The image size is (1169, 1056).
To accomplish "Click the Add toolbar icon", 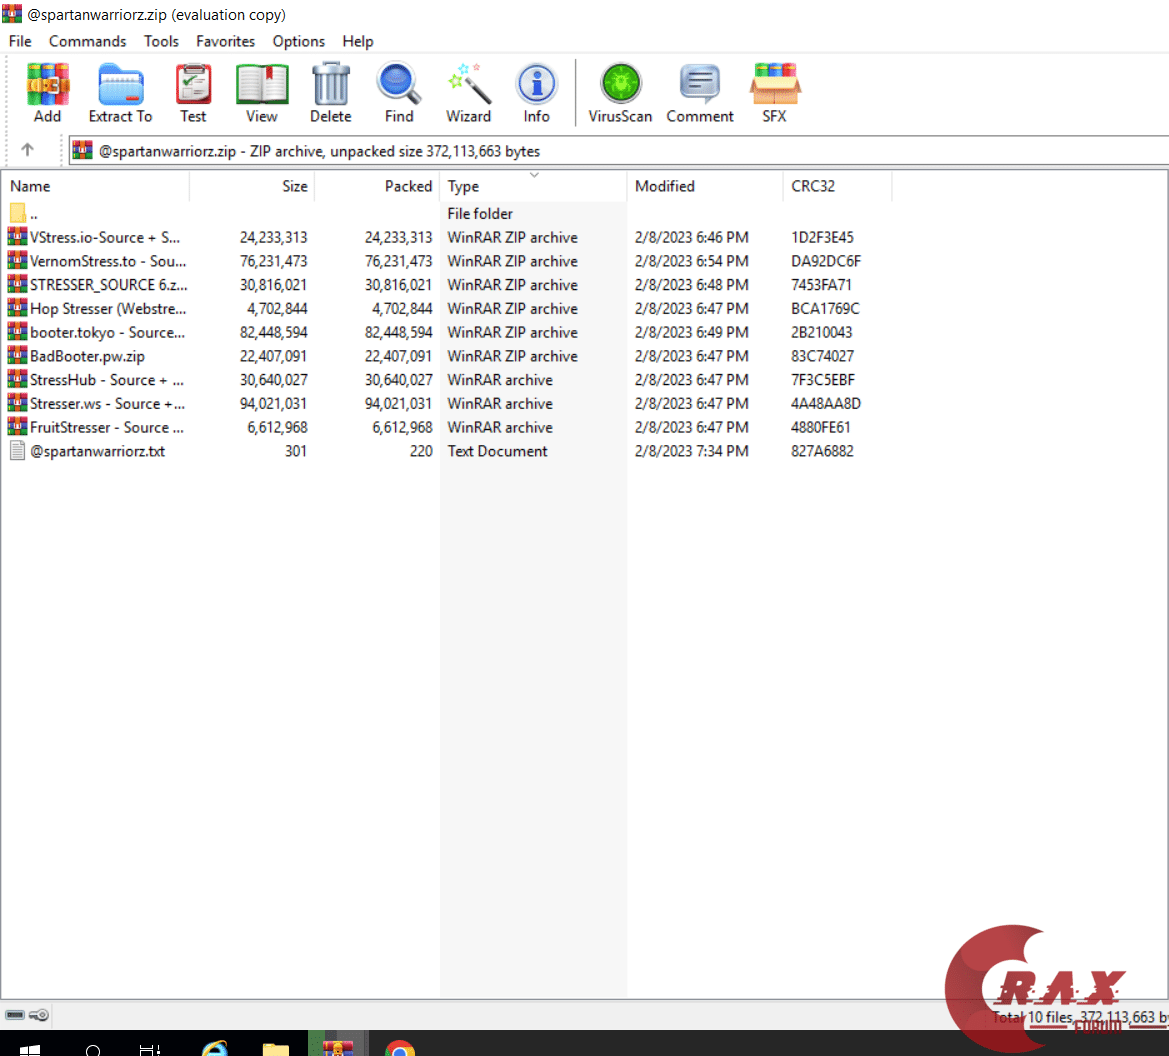I will [x=48, y=92].
